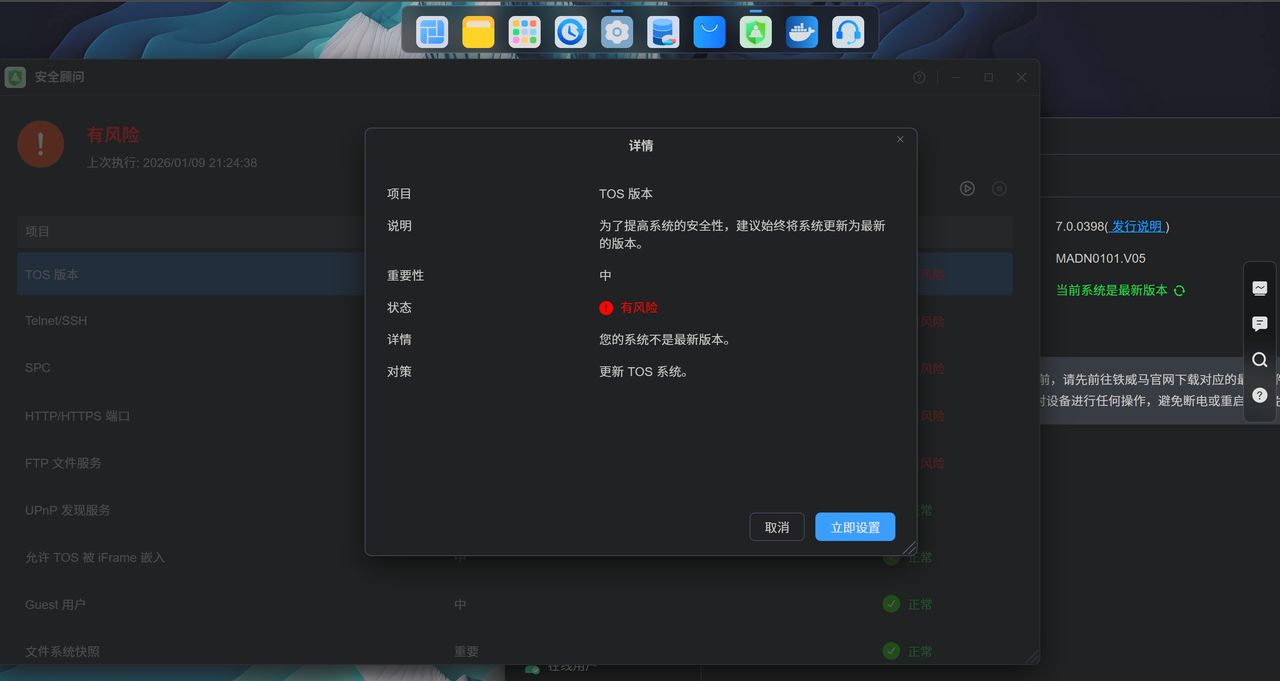Maximize the 安全顾问 window
Screen dimensions: 1280x681
[989, 77]
